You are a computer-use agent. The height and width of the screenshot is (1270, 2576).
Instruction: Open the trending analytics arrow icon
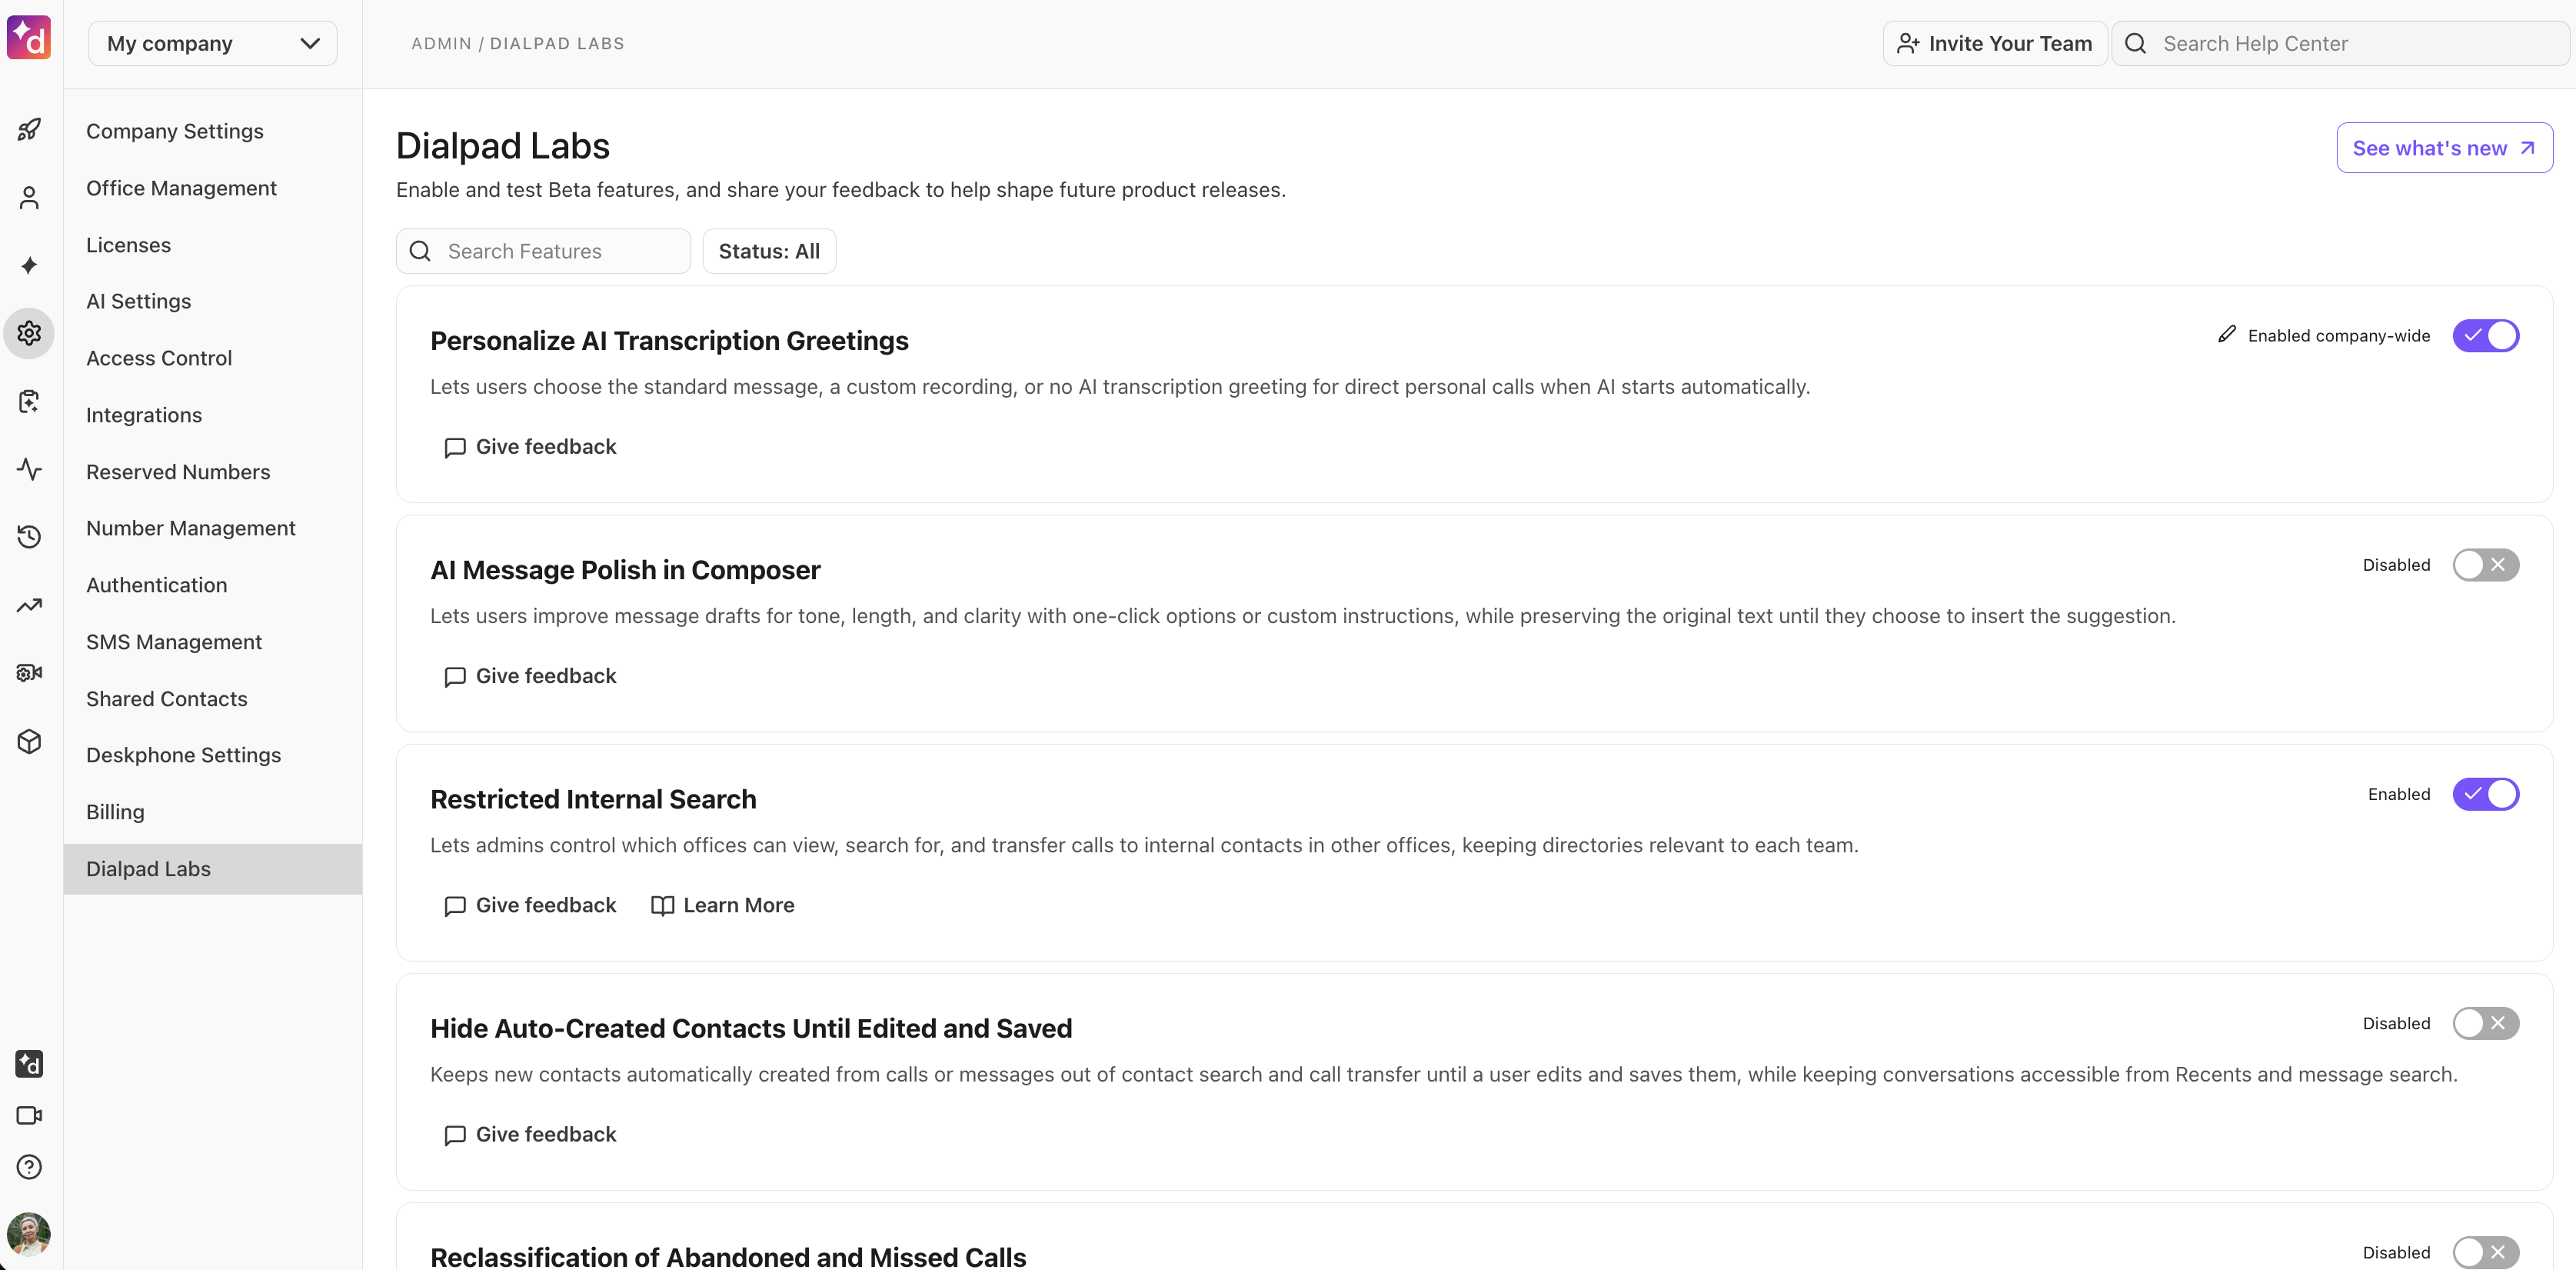coord(29,605)
